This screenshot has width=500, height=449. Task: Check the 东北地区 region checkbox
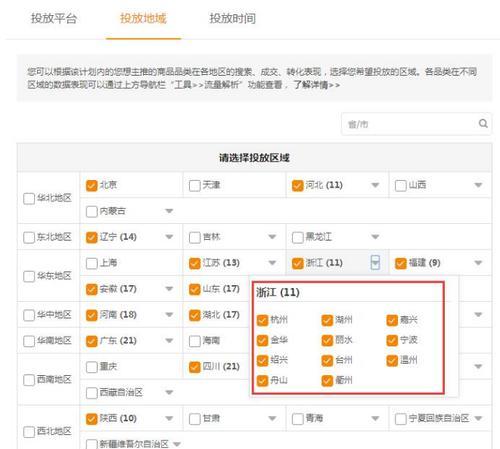(29, 237)
